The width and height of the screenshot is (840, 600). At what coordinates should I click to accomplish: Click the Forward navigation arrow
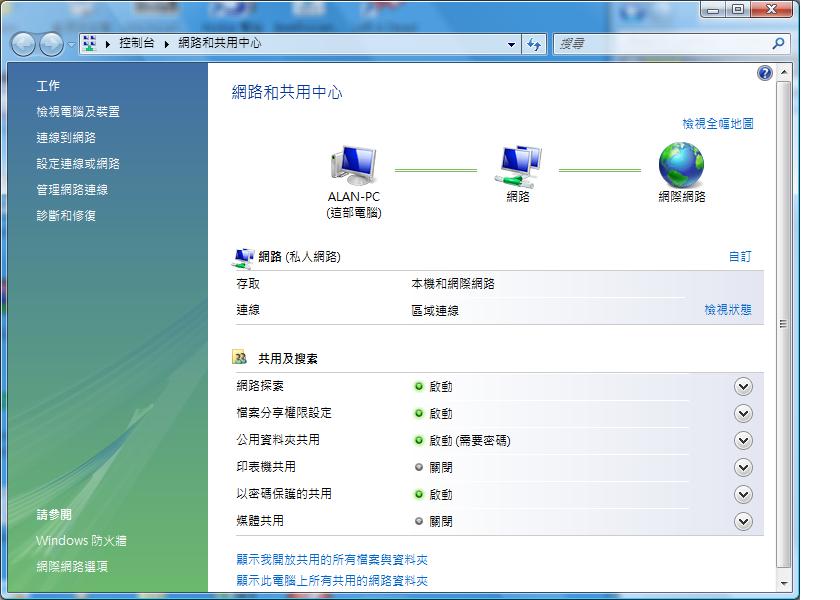click(x=49, y=44)
